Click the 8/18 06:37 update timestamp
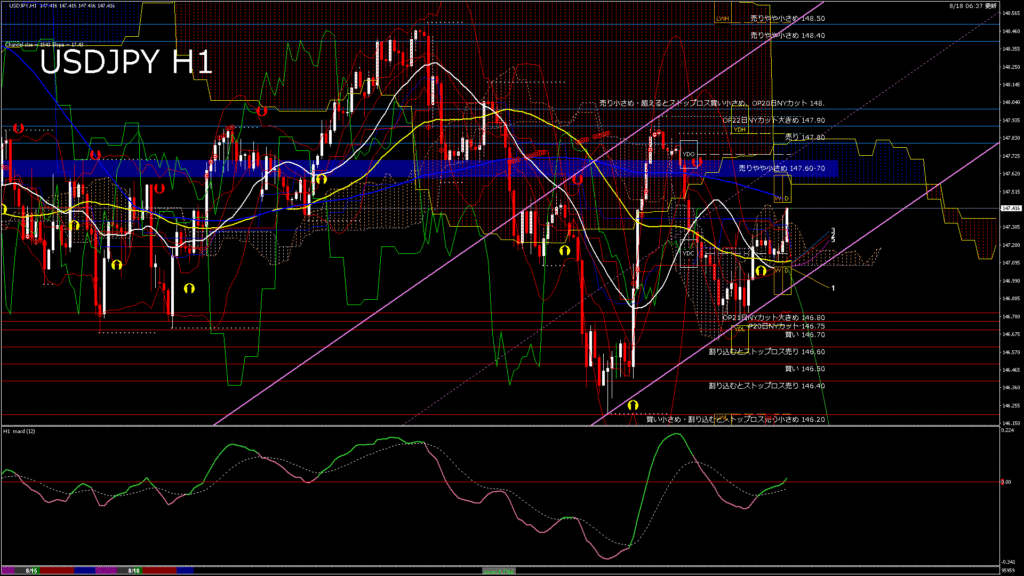 coord(972,5)
